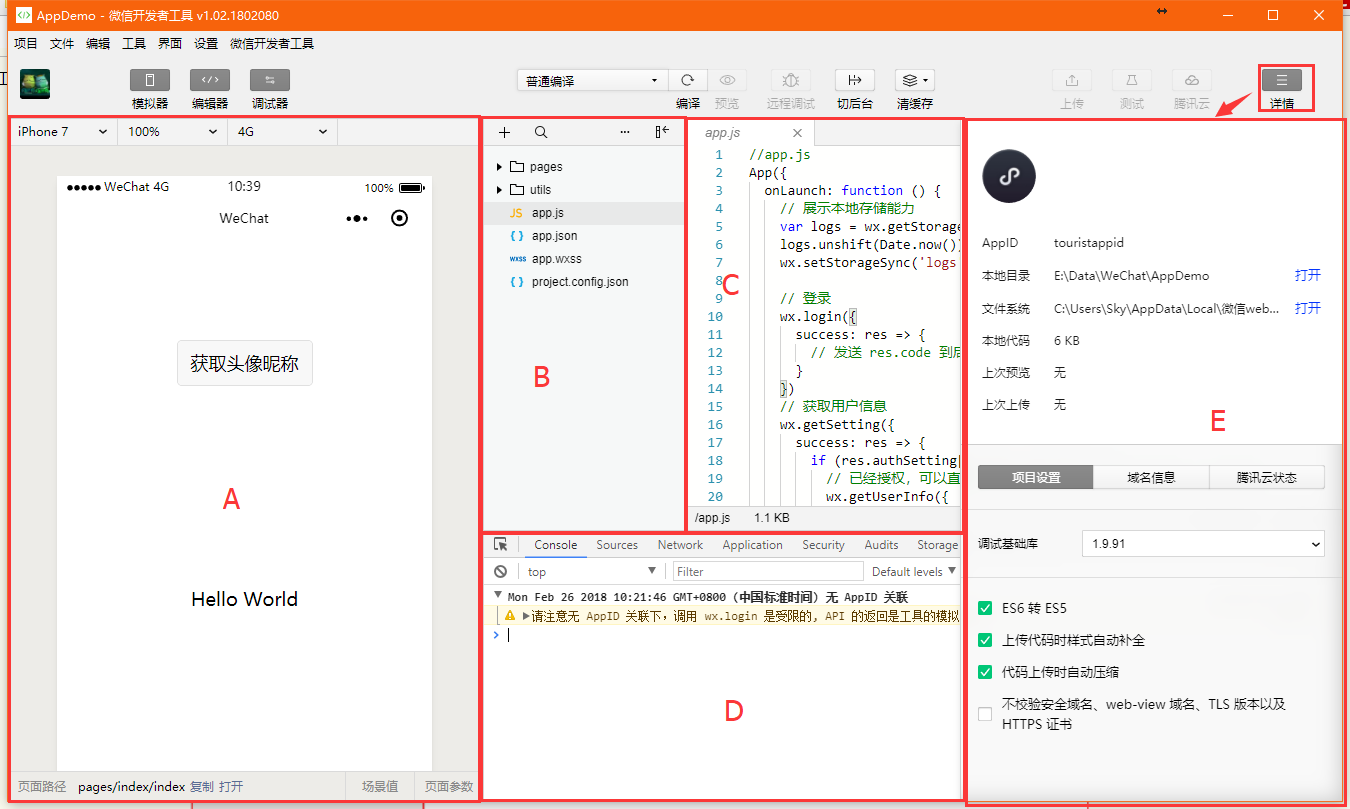Toggle the ES6 转 ES5 checkbox

click(x=986, y=608)
